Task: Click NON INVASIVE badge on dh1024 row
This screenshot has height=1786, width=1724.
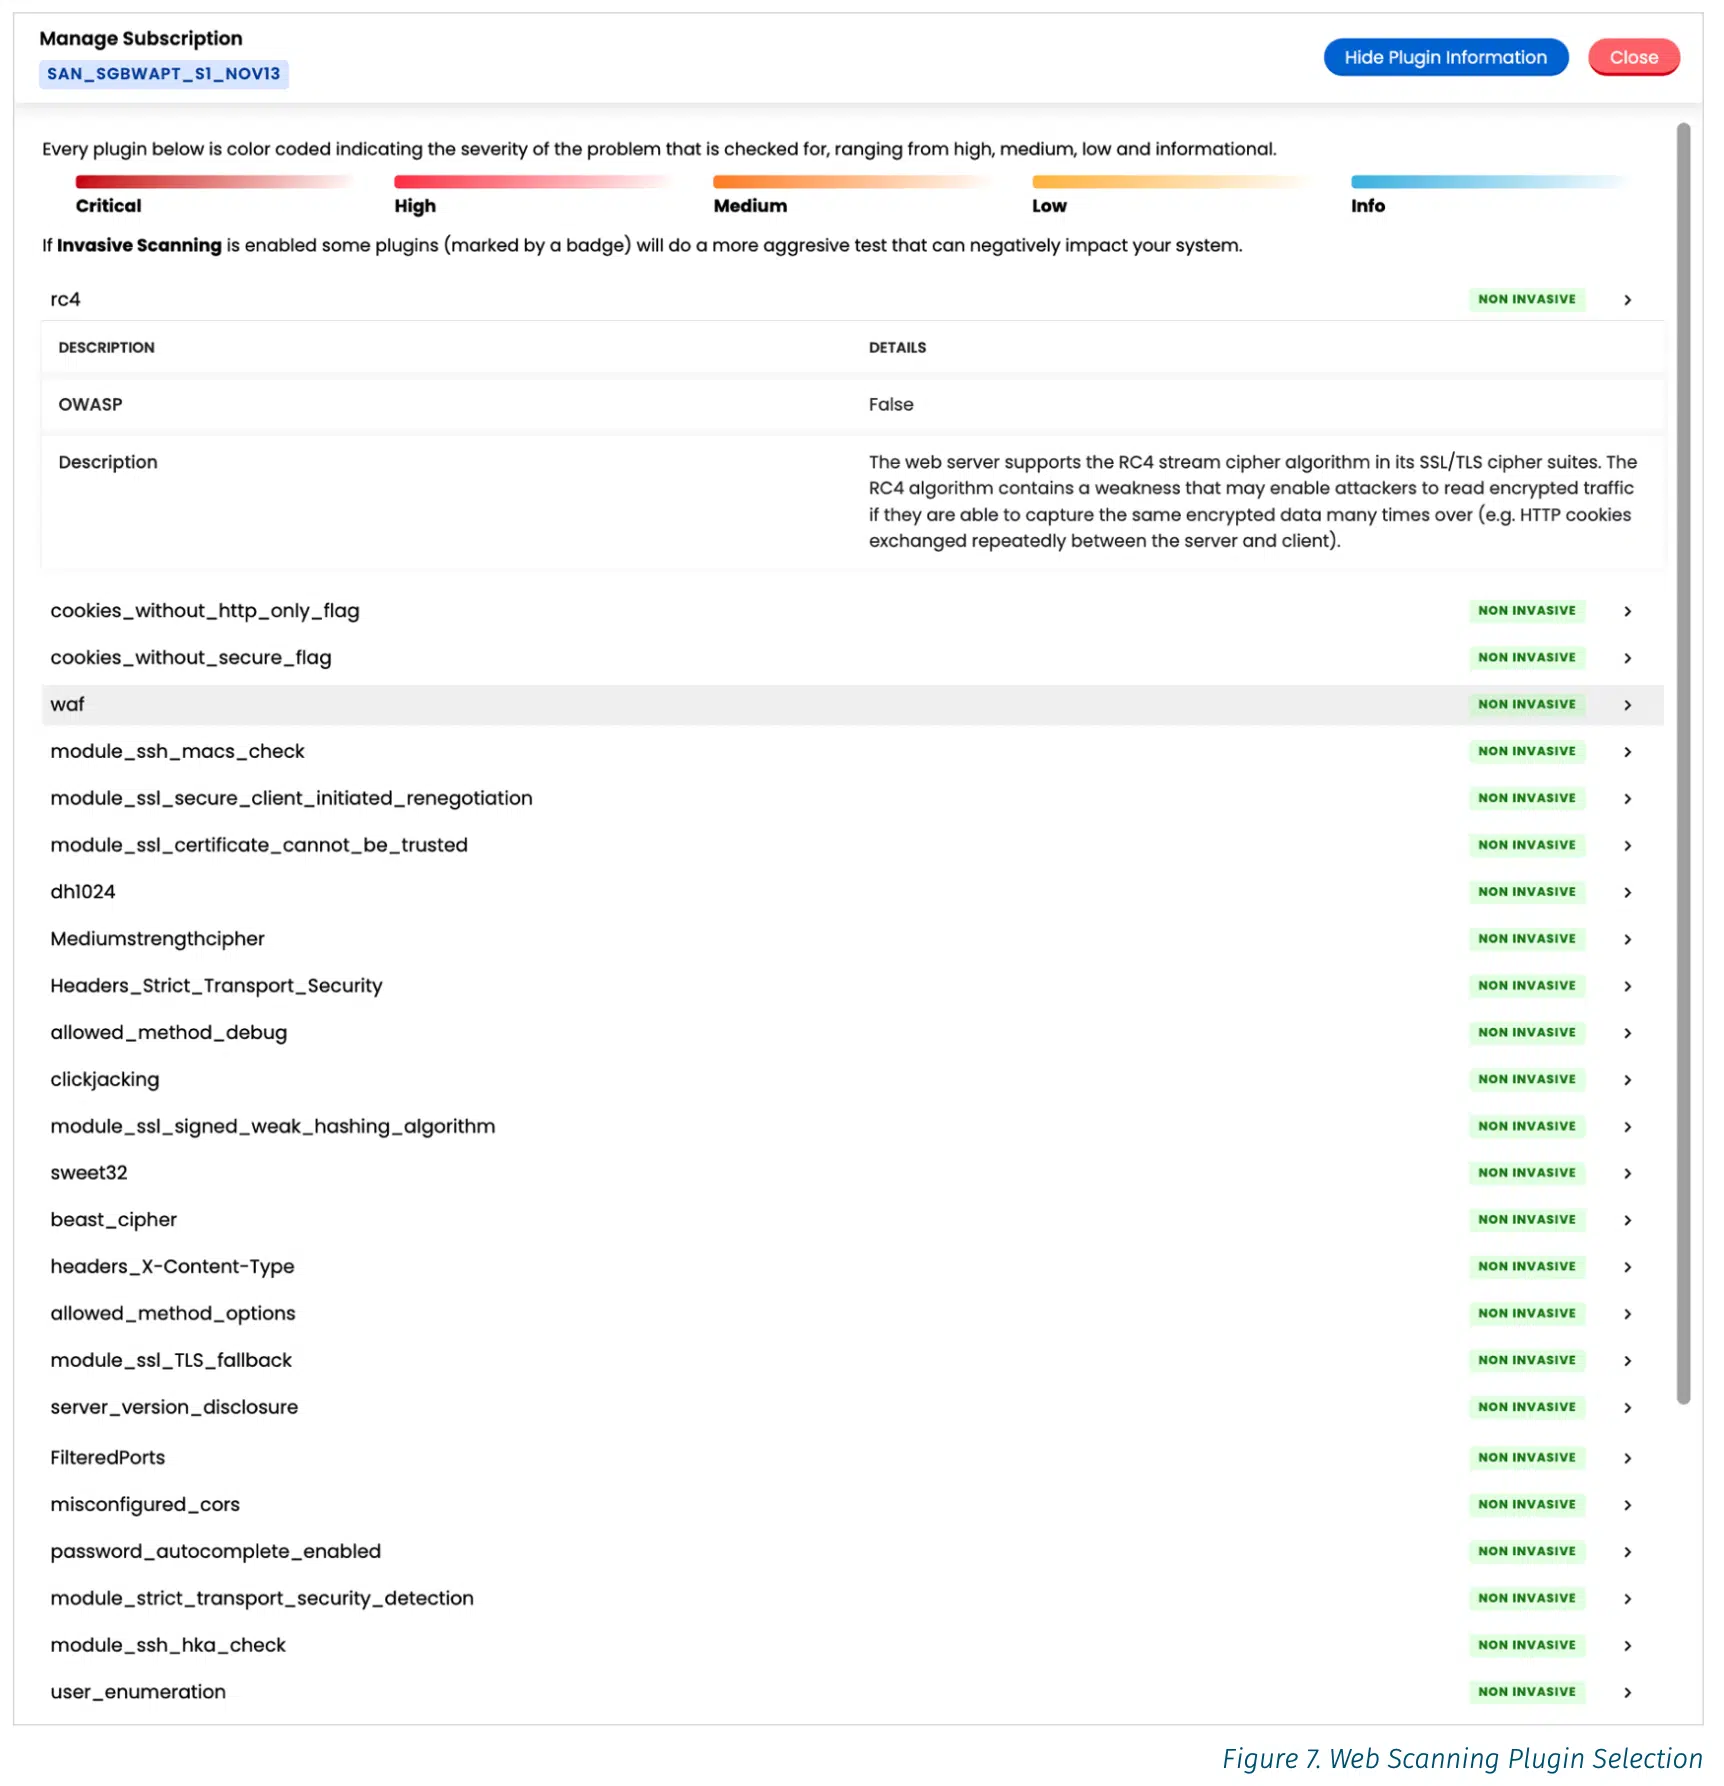Action: tap(1526, 892)
